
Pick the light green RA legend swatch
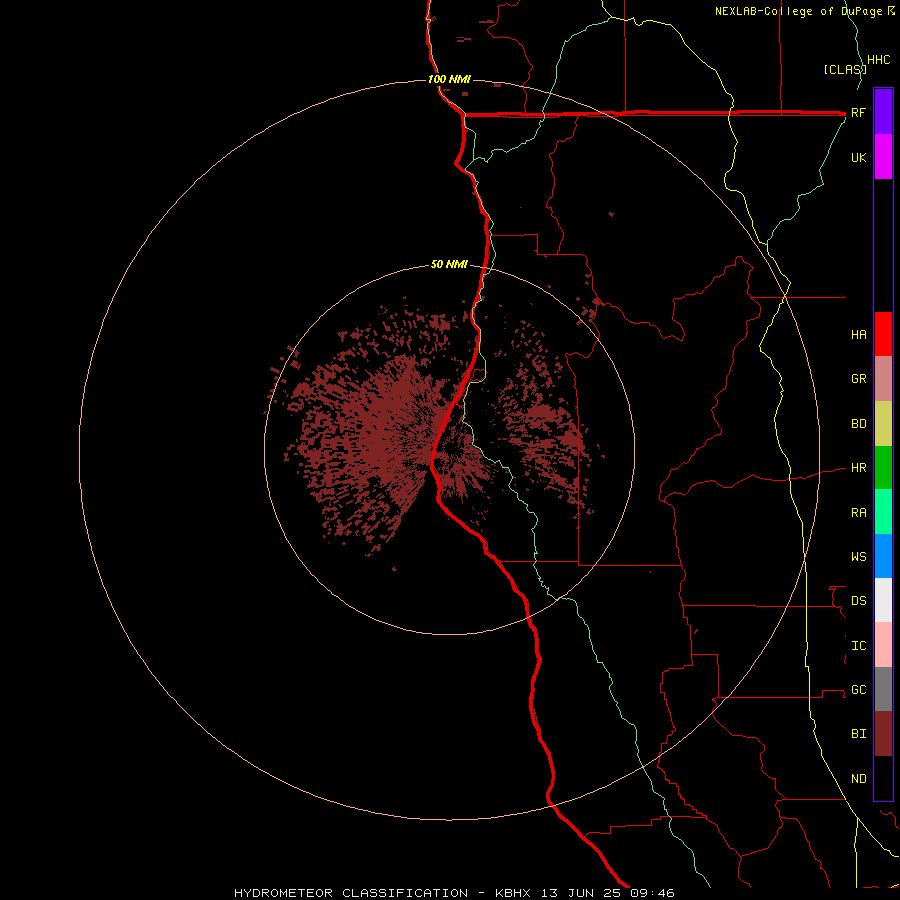883,512
